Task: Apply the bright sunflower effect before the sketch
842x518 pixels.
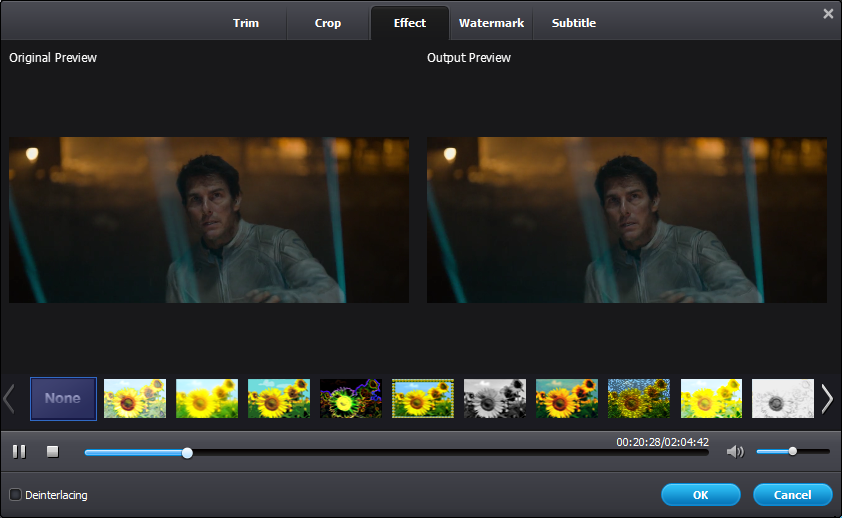Action: tap(711, 398)
